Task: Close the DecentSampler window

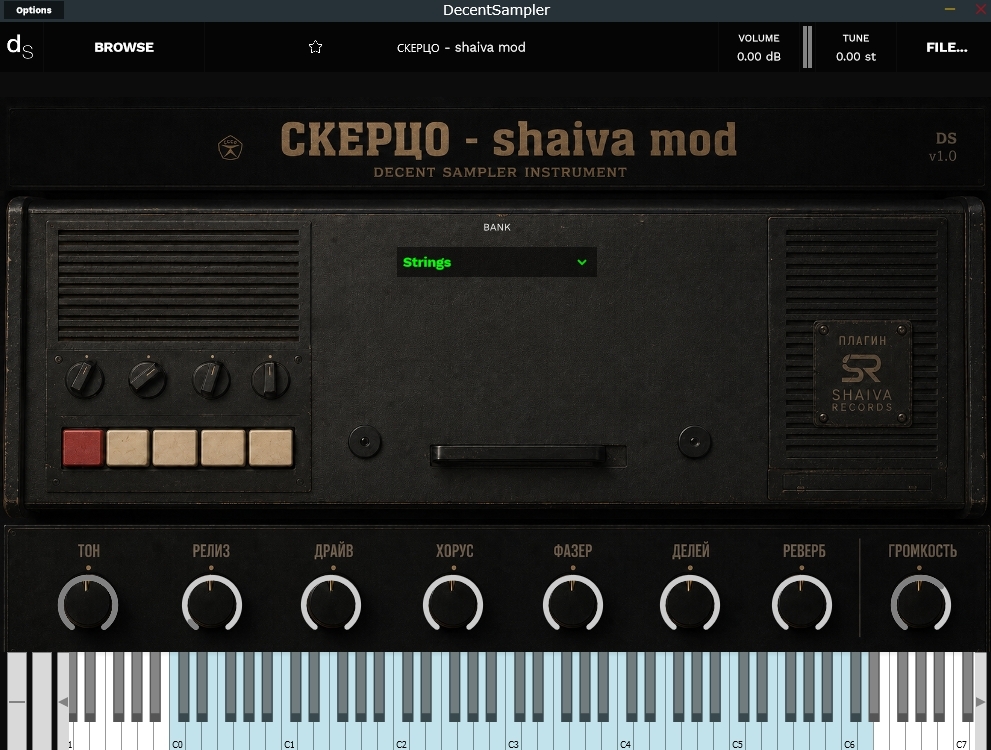Action: [x=981, y=9]
